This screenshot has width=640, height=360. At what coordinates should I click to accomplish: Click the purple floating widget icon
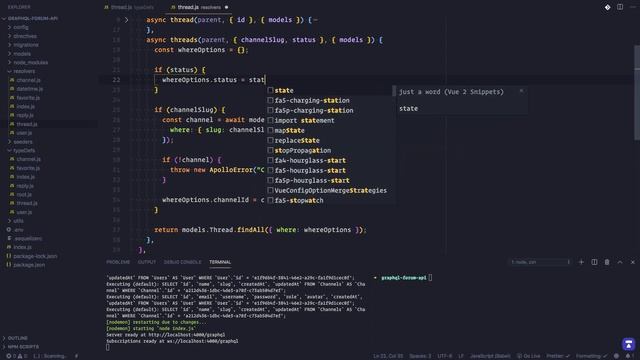click(x=629, y=344)
